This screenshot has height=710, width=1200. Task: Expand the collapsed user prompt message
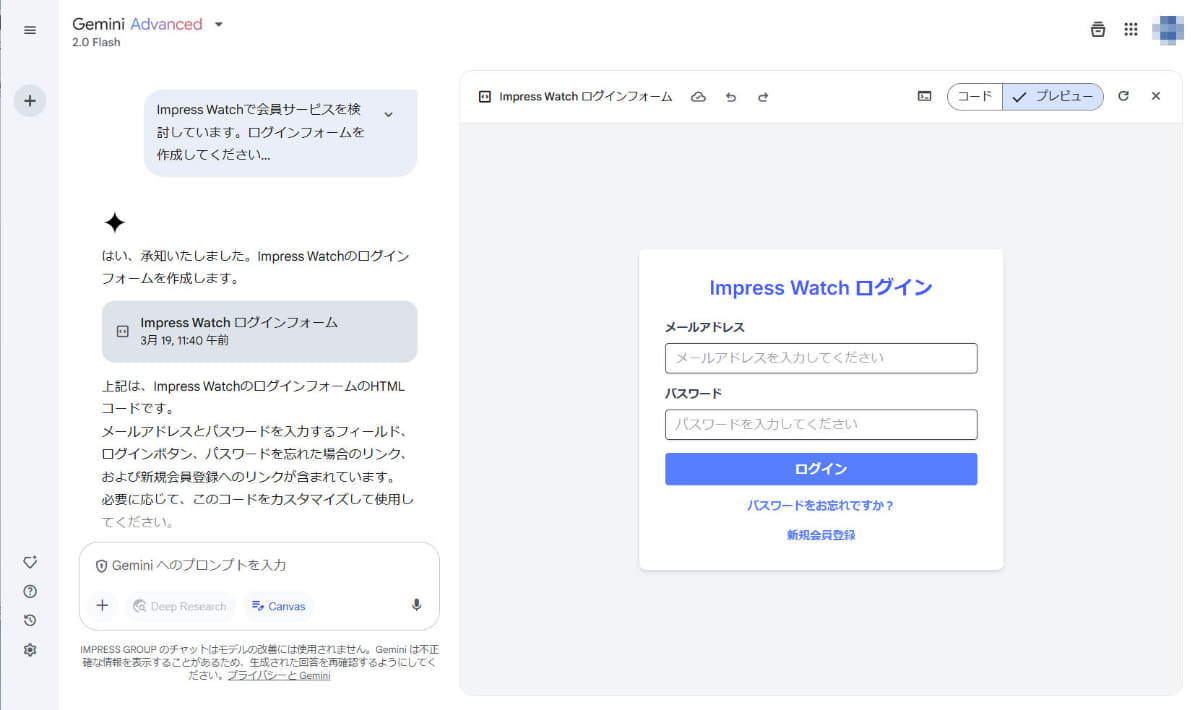click(x=390, y=113)
